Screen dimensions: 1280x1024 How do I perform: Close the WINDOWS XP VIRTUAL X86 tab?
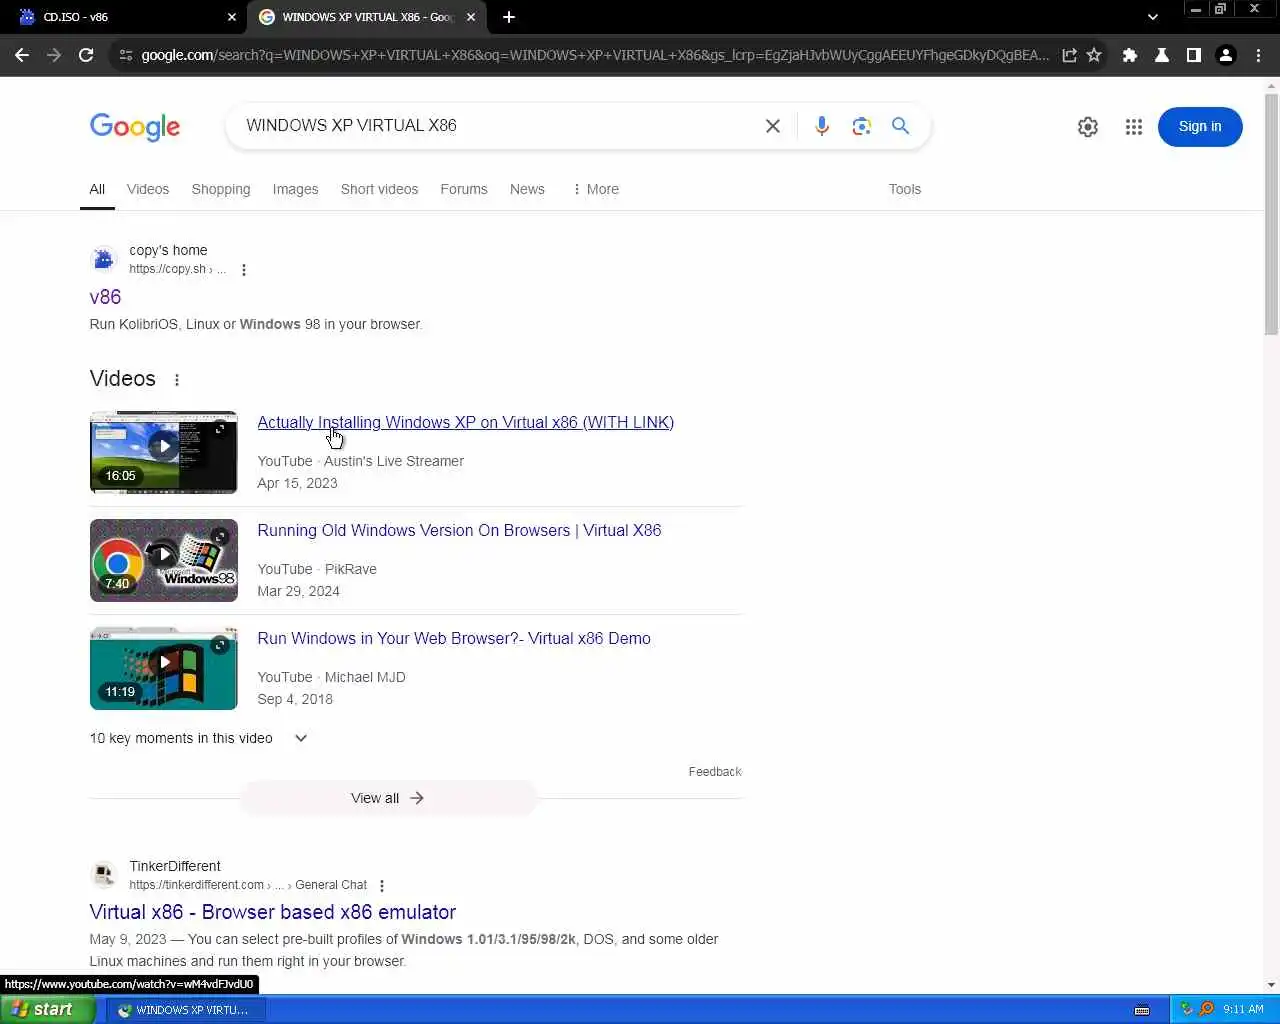click(471, 17)
